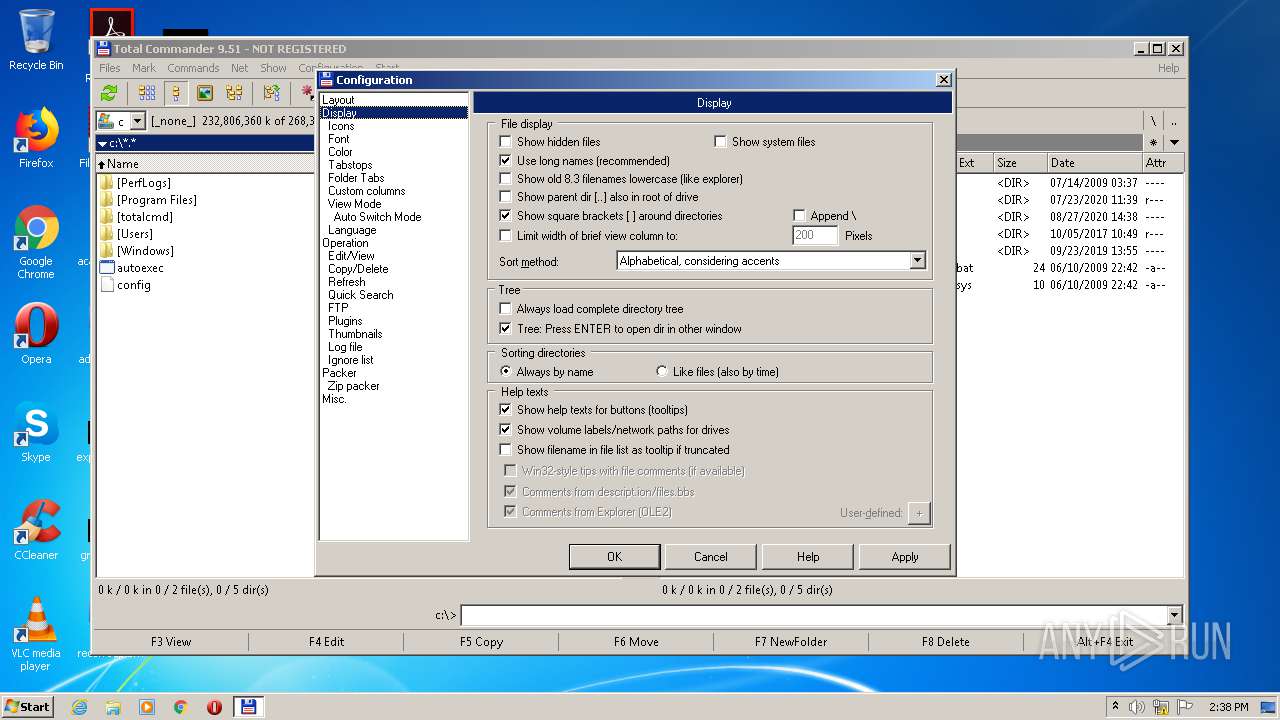Uncheck Use long names option
Image resolution: width=1280 pixels, height=720 pixels.
pyautogui.click(x=505, y=160)
